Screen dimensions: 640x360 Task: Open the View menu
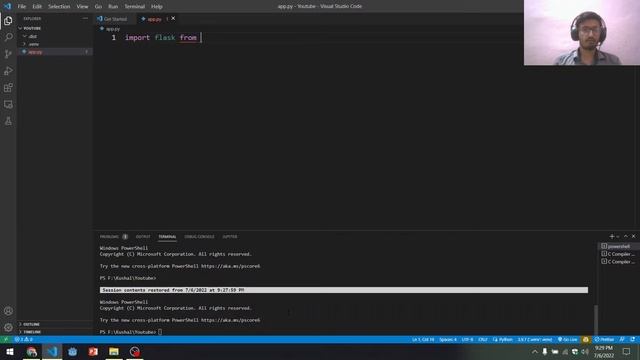pos(82,6)
